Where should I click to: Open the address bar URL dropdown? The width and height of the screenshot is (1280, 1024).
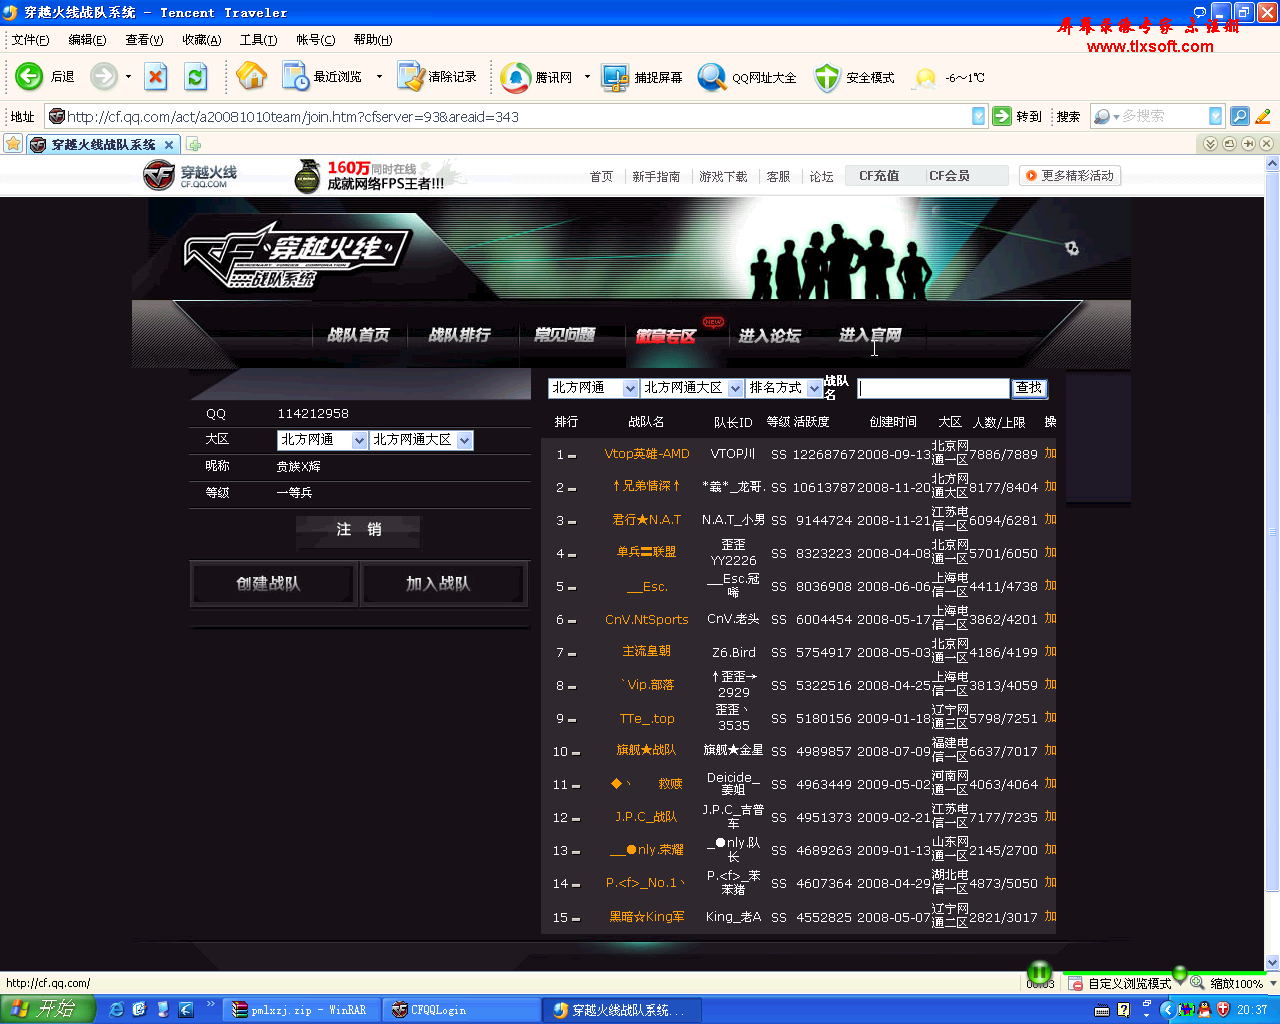(978, 116)
